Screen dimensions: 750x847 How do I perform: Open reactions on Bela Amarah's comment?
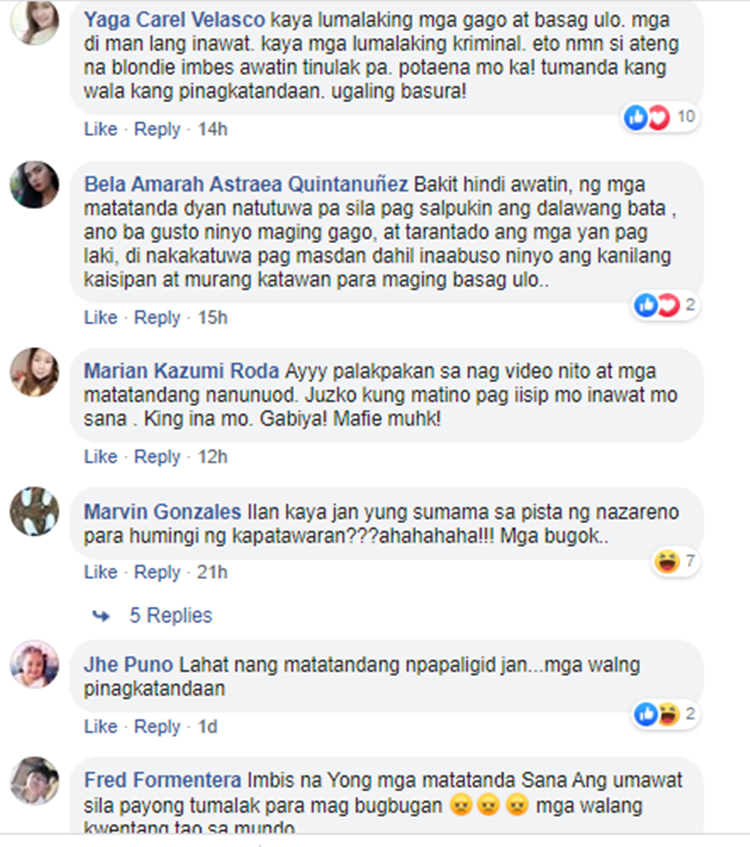pos(666,305)
